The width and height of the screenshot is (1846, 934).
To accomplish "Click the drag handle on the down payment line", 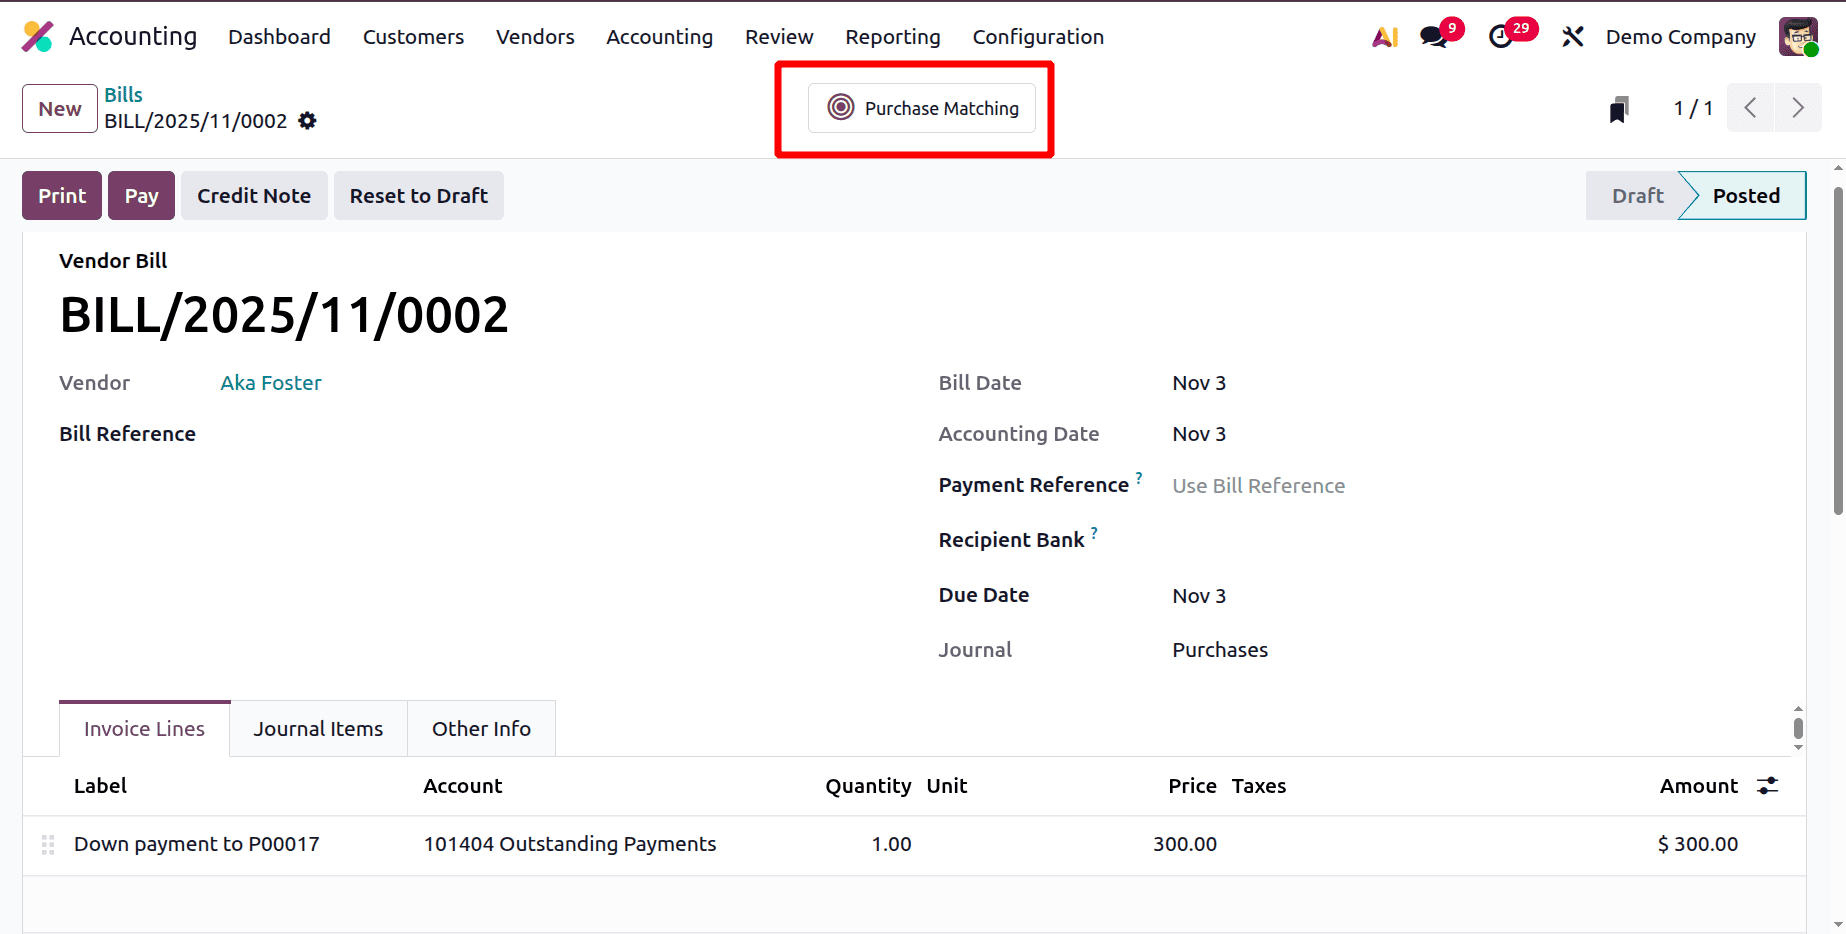I will pos(47,844).
